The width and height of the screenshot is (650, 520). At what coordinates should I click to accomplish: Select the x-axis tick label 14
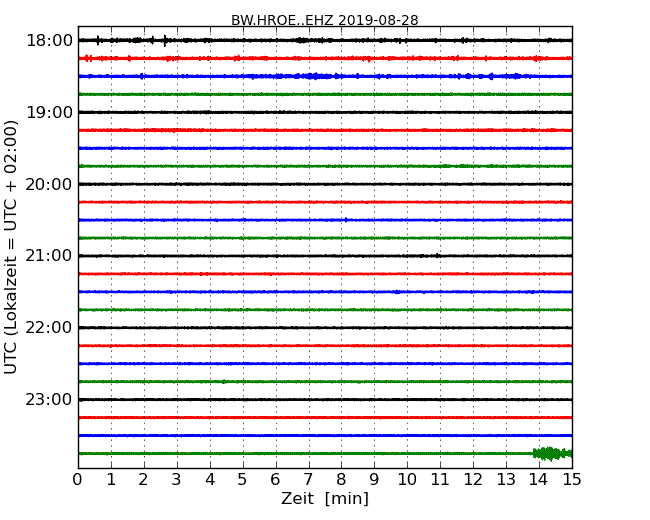tap(539, 480)
